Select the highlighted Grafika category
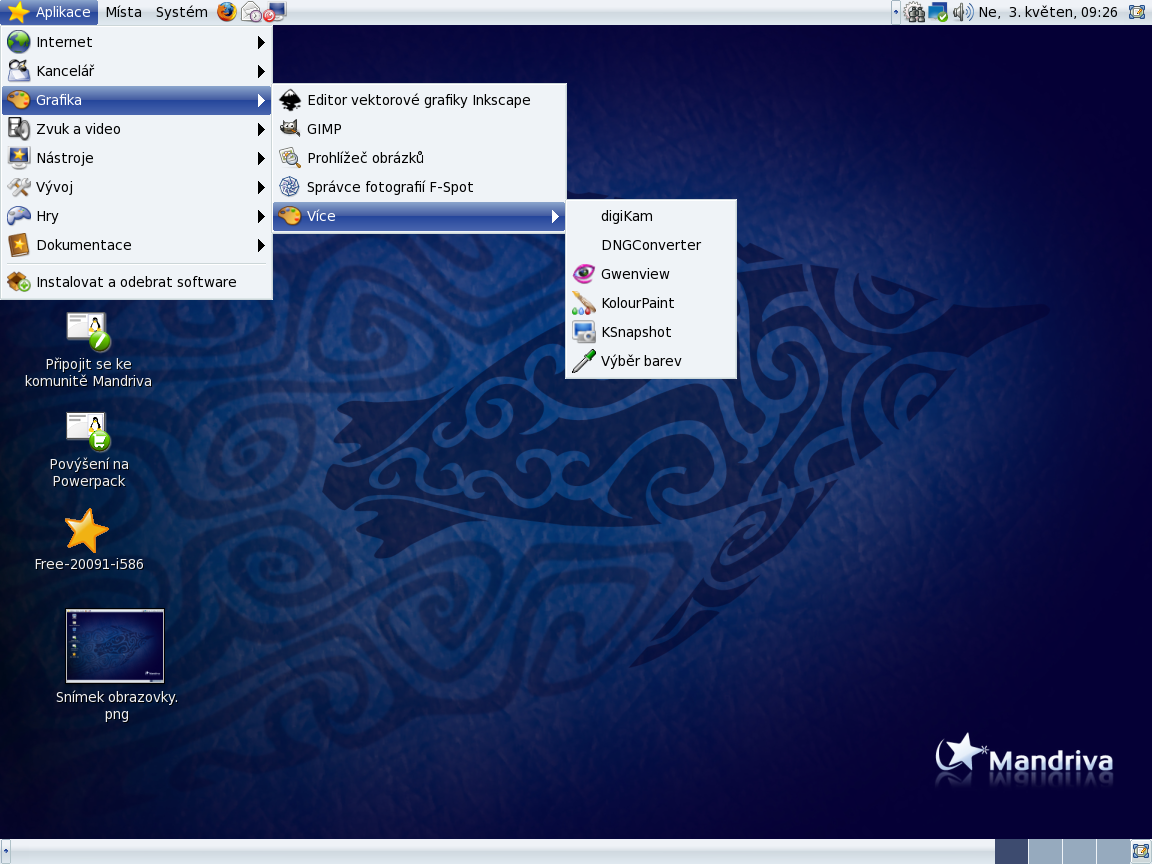The image size is (1152, 864). click(137, 100)
